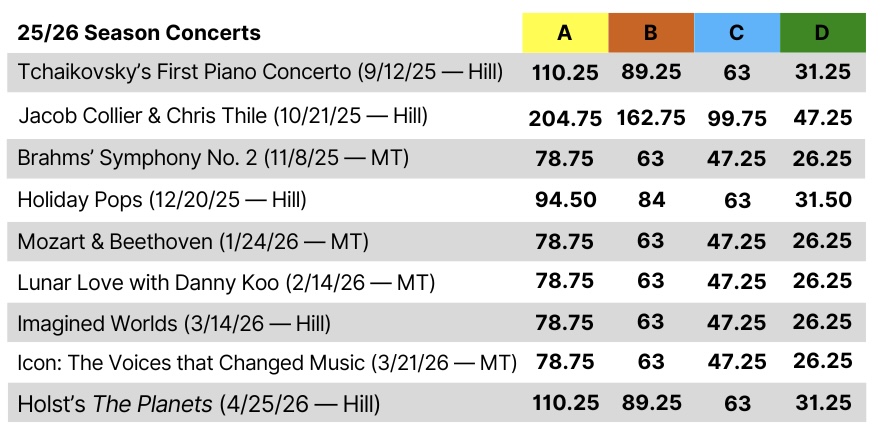Click Icon: The Voices that Changed Music
This screenshot has height=442, width=882.
coord(267,362)
